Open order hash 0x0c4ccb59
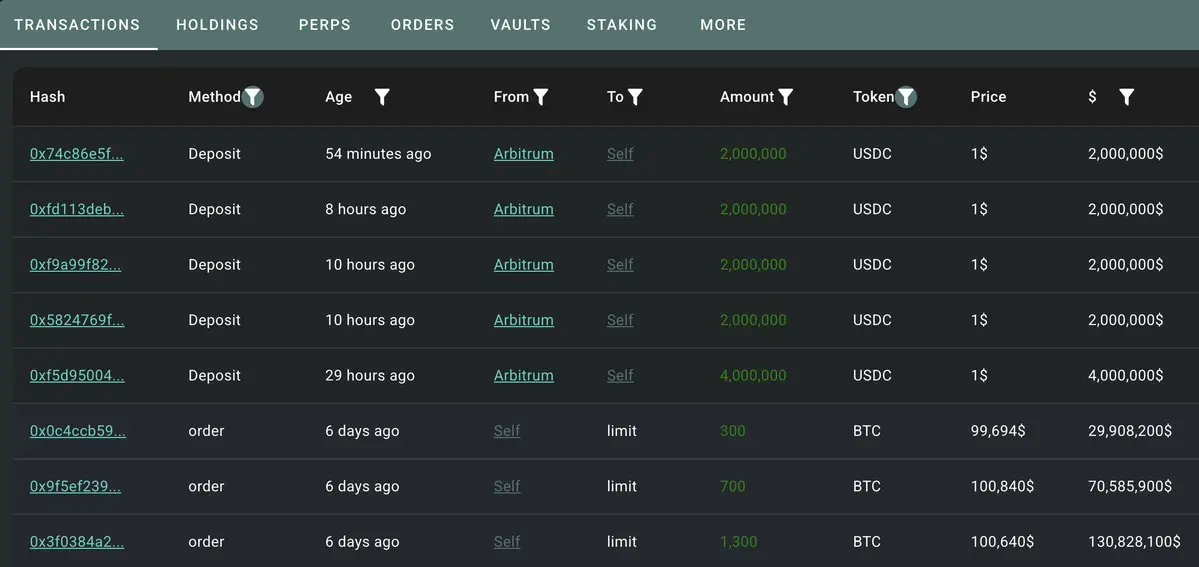Image resolution: width=1199 pixels, height=567 pixels. click(77, 431)
